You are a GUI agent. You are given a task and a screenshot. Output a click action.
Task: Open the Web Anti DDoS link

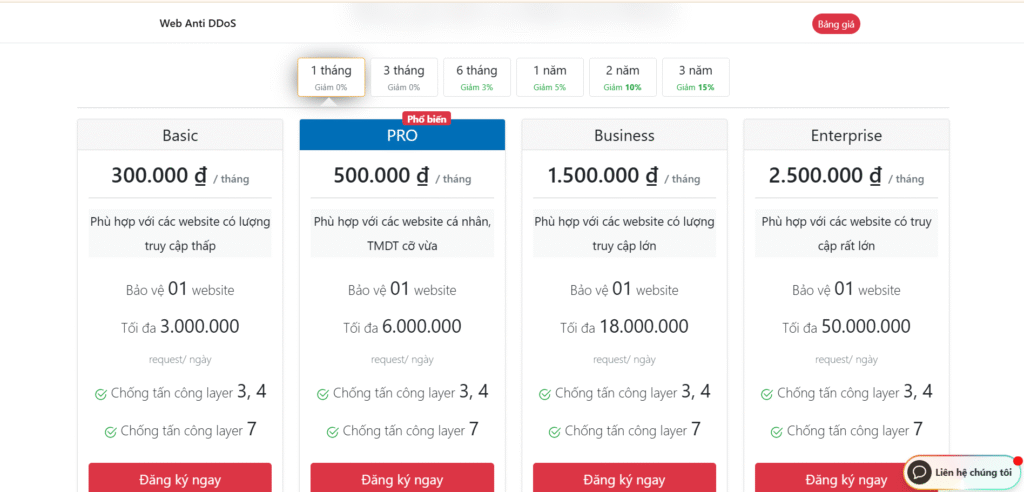[x=198, y=23]
